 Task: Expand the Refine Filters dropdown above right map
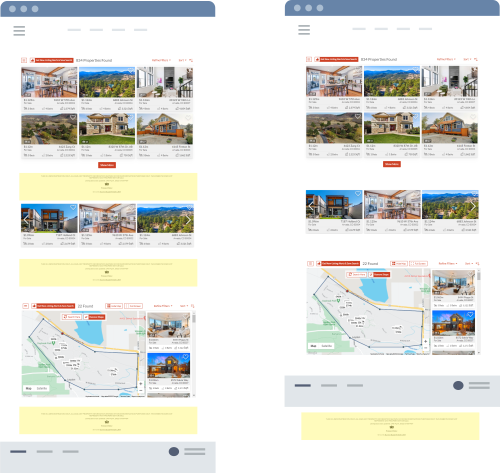tap(447, 263)
